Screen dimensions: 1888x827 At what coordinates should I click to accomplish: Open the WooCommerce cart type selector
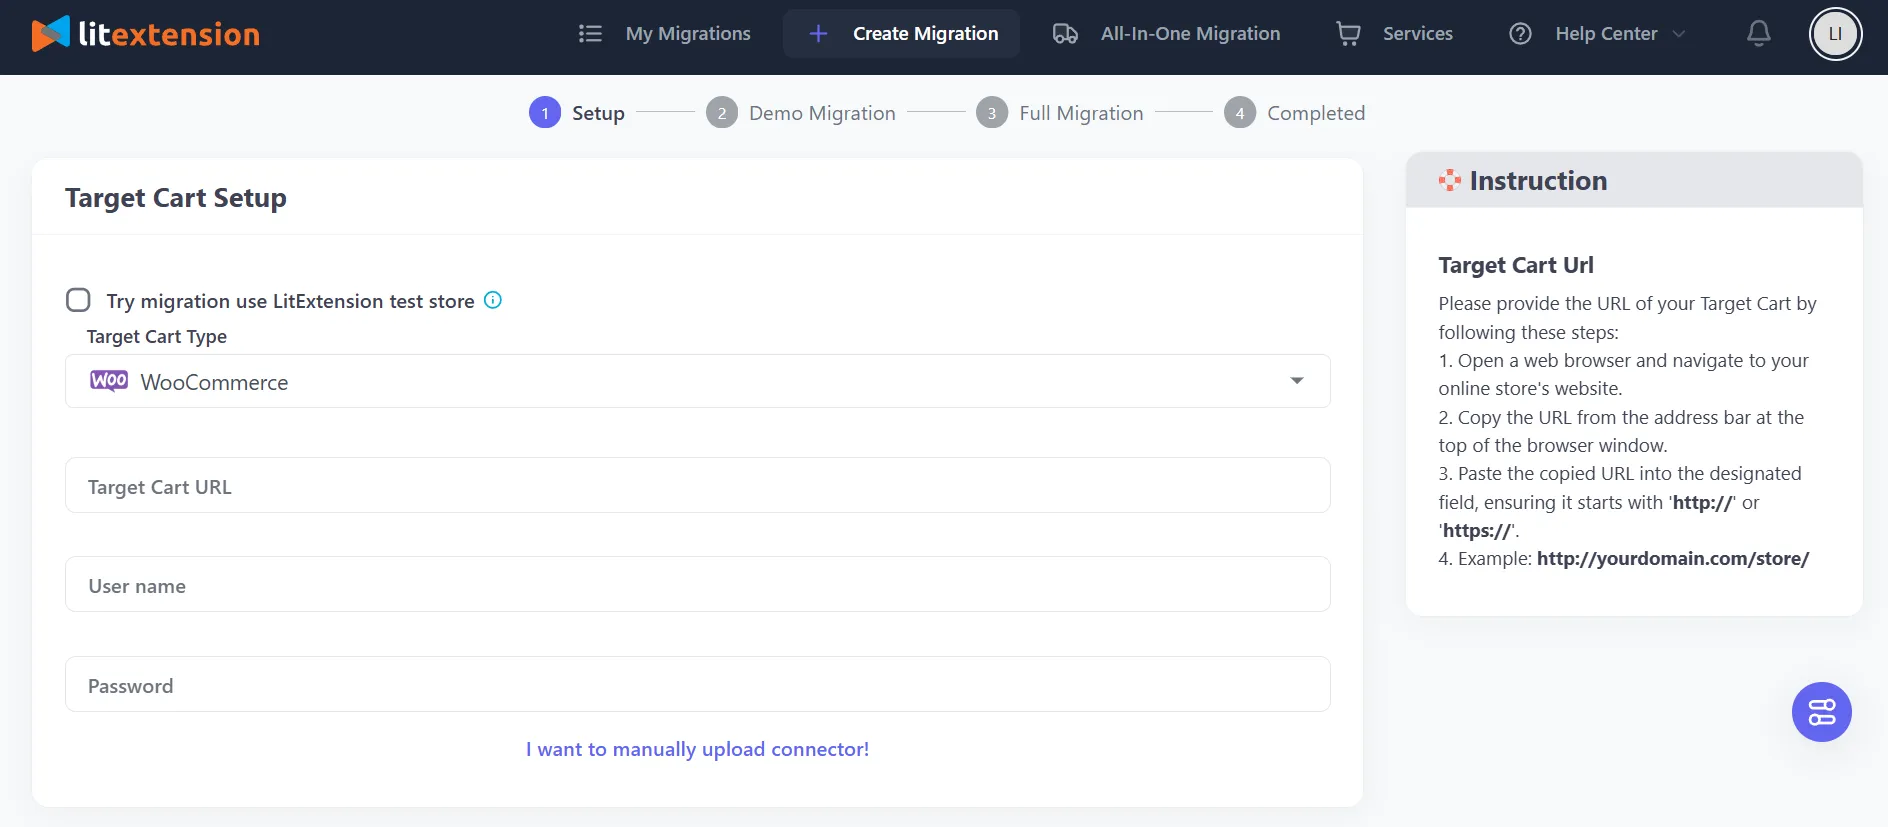pos(698,381)
